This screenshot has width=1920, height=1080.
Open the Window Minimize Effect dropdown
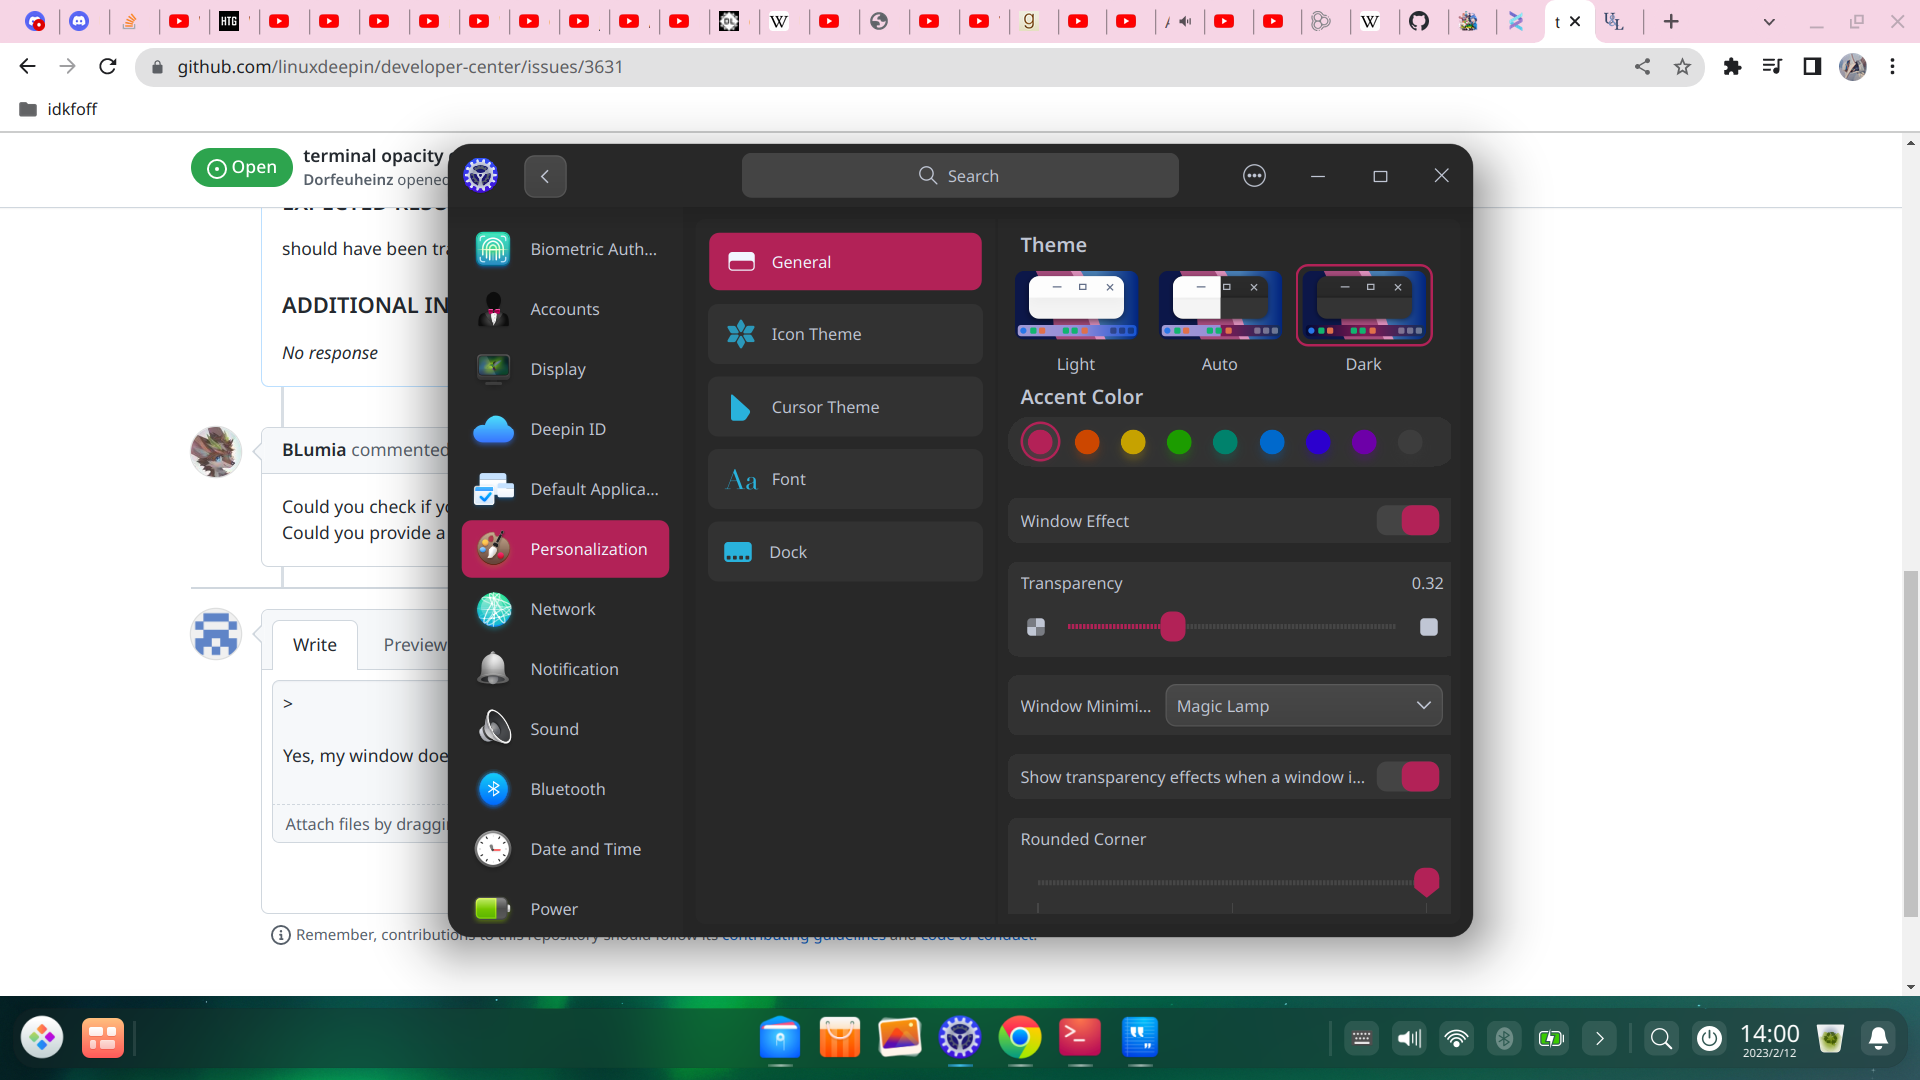pos(1302,705)
